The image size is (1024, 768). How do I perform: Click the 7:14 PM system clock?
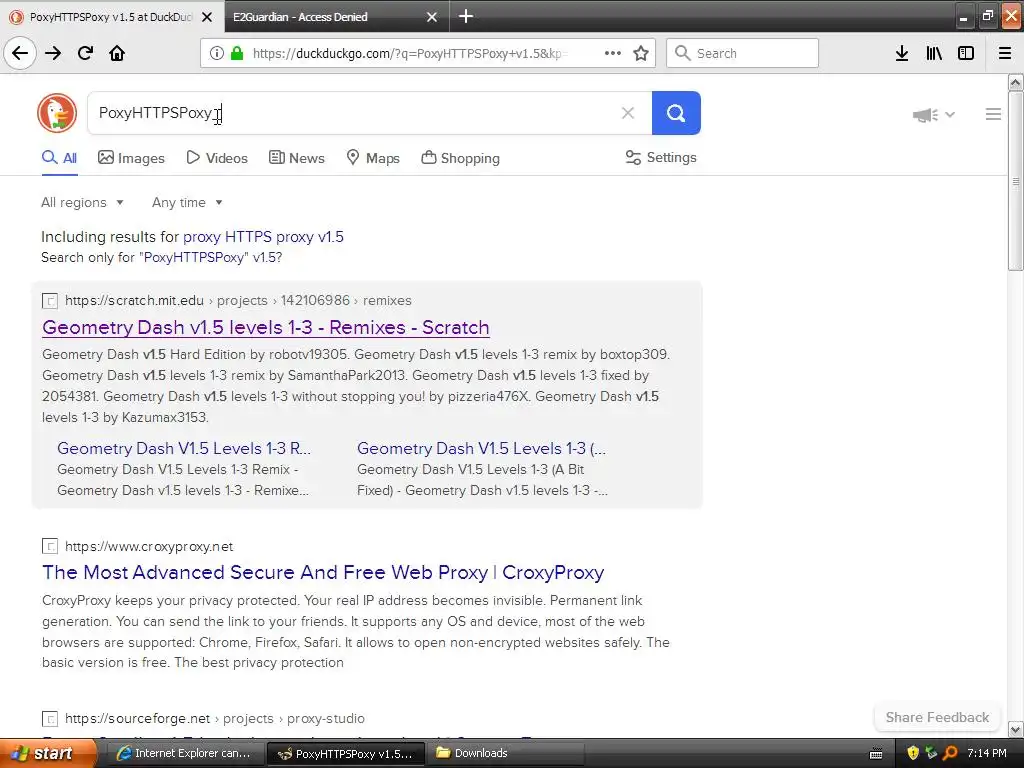pyautogui.click(x=987, y=753)
